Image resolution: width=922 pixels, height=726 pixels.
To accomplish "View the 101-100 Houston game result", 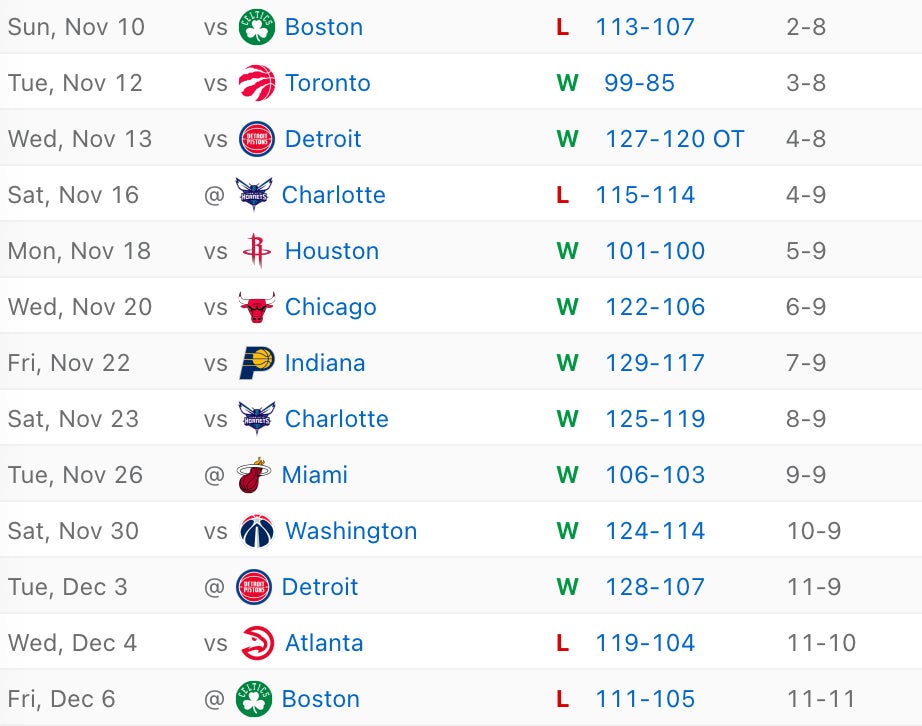I will (x=655, y=251).
